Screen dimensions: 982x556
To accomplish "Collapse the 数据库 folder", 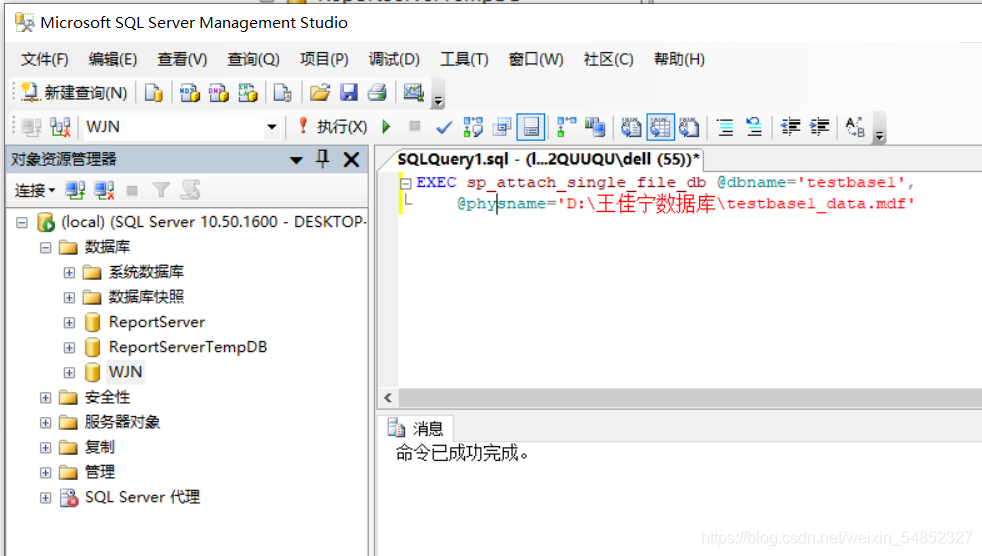I will coord(45,247).
